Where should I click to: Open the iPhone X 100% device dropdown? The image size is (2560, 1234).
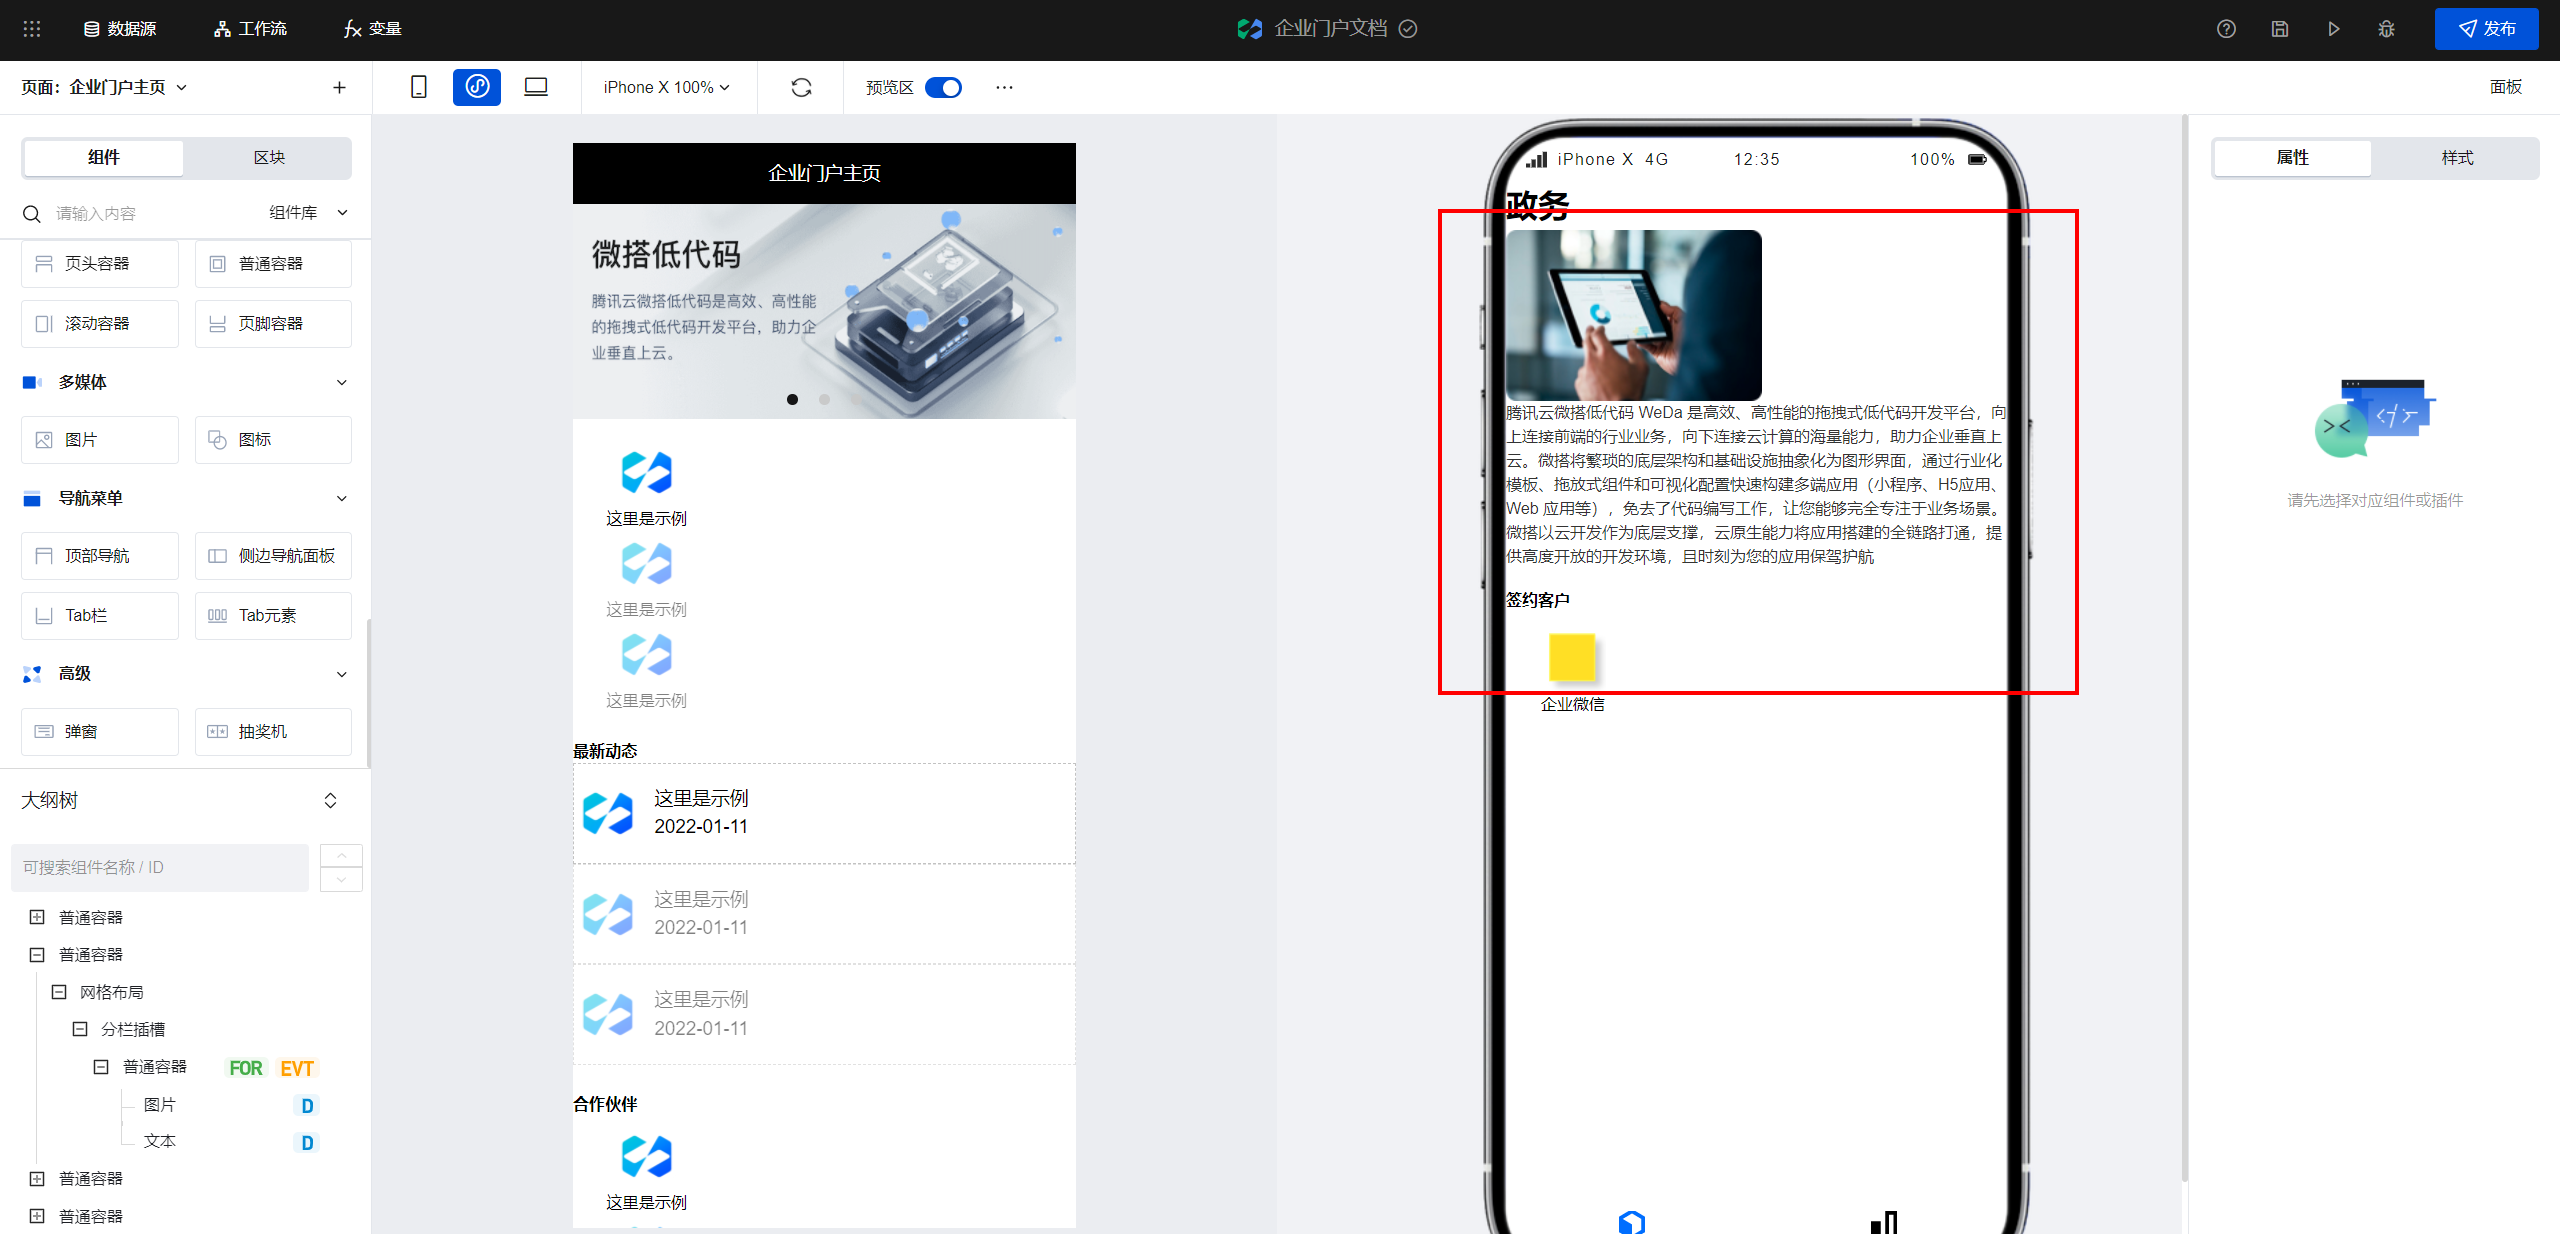[666, 87]
